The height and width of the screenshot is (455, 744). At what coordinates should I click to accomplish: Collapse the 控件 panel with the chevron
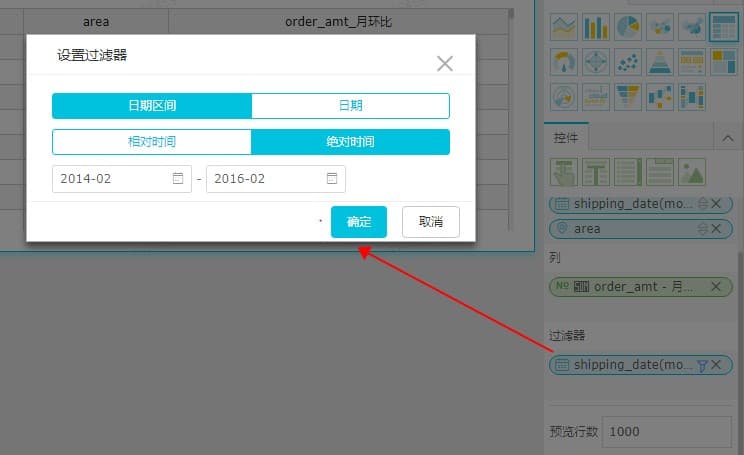click(728, 138)
